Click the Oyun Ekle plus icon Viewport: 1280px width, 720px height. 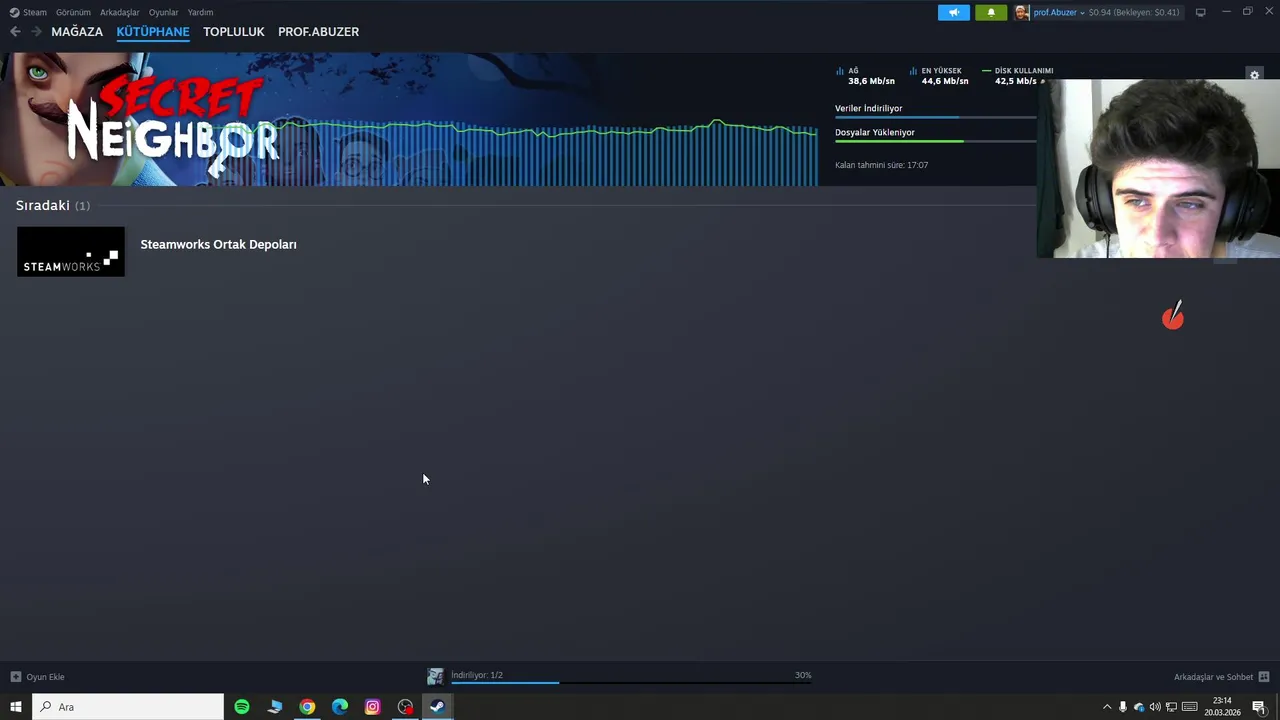(x=15, y=677)
